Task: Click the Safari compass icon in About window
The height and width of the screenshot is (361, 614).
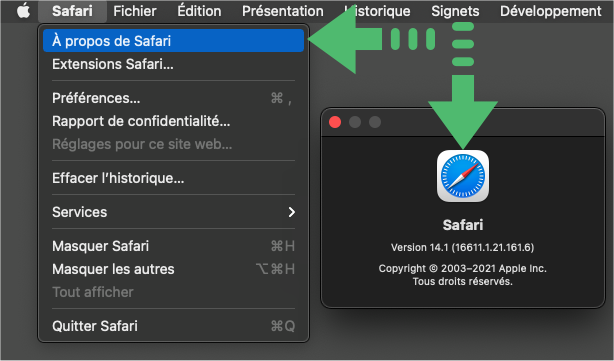Action: (x=463, y=176)
